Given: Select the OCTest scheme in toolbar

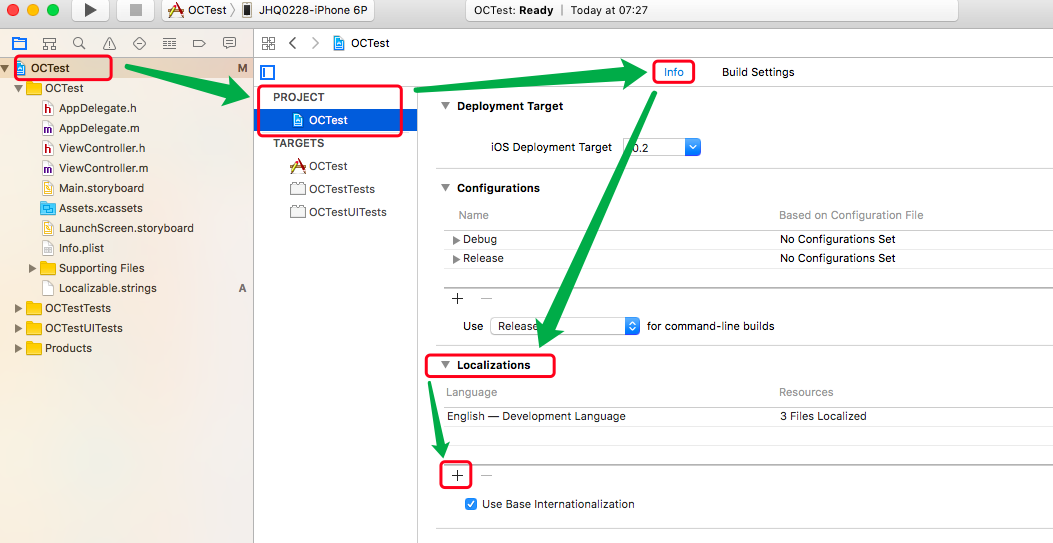Looking at the screenshot, I should (198, 10).
